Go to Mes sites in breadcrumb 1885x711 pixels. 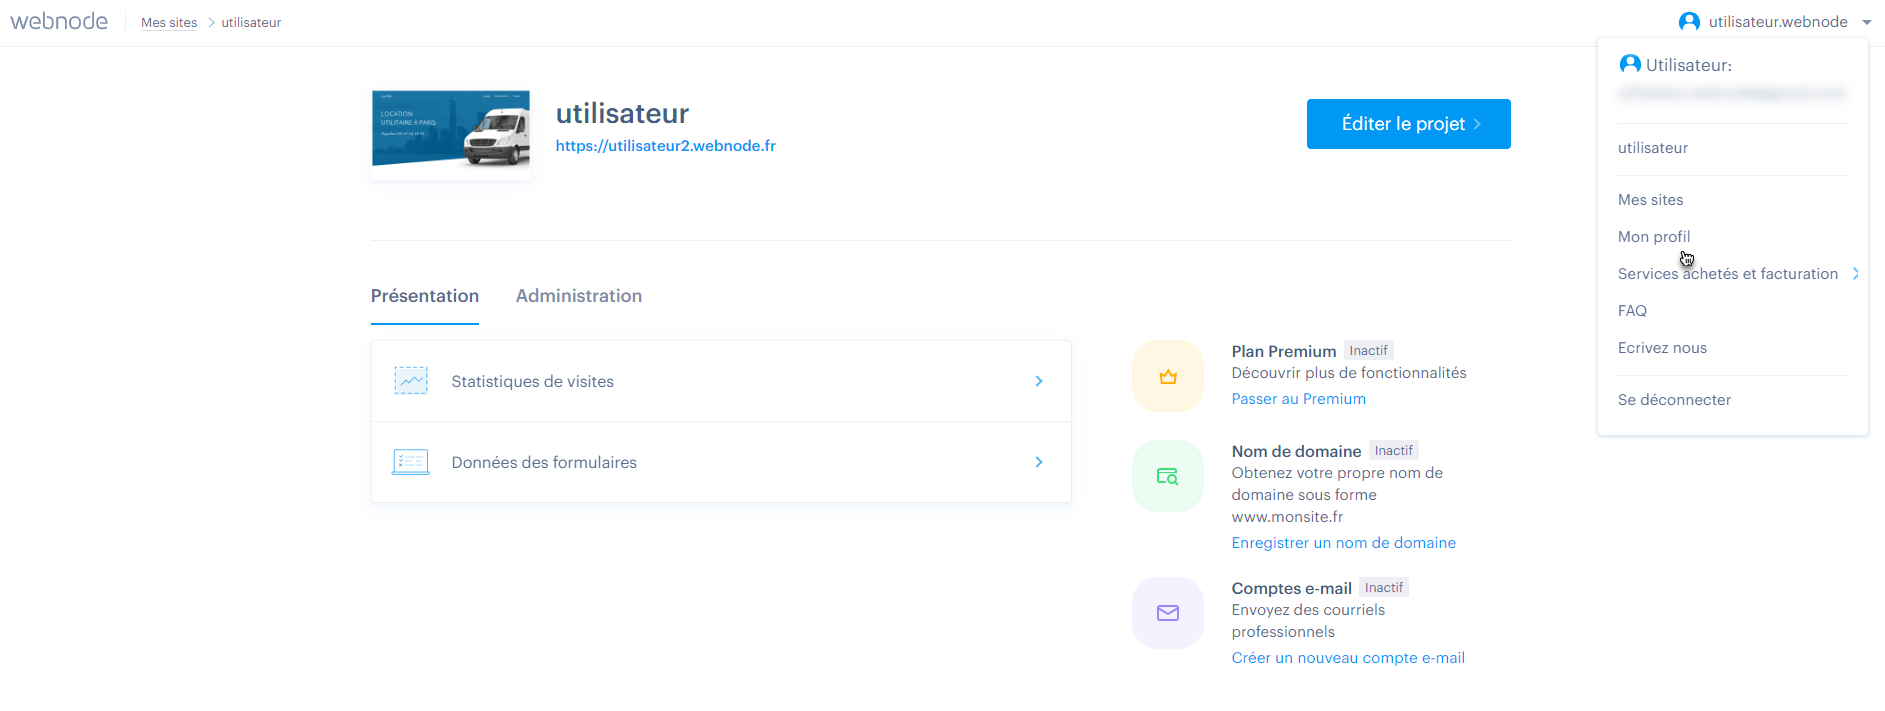(169, 23)
